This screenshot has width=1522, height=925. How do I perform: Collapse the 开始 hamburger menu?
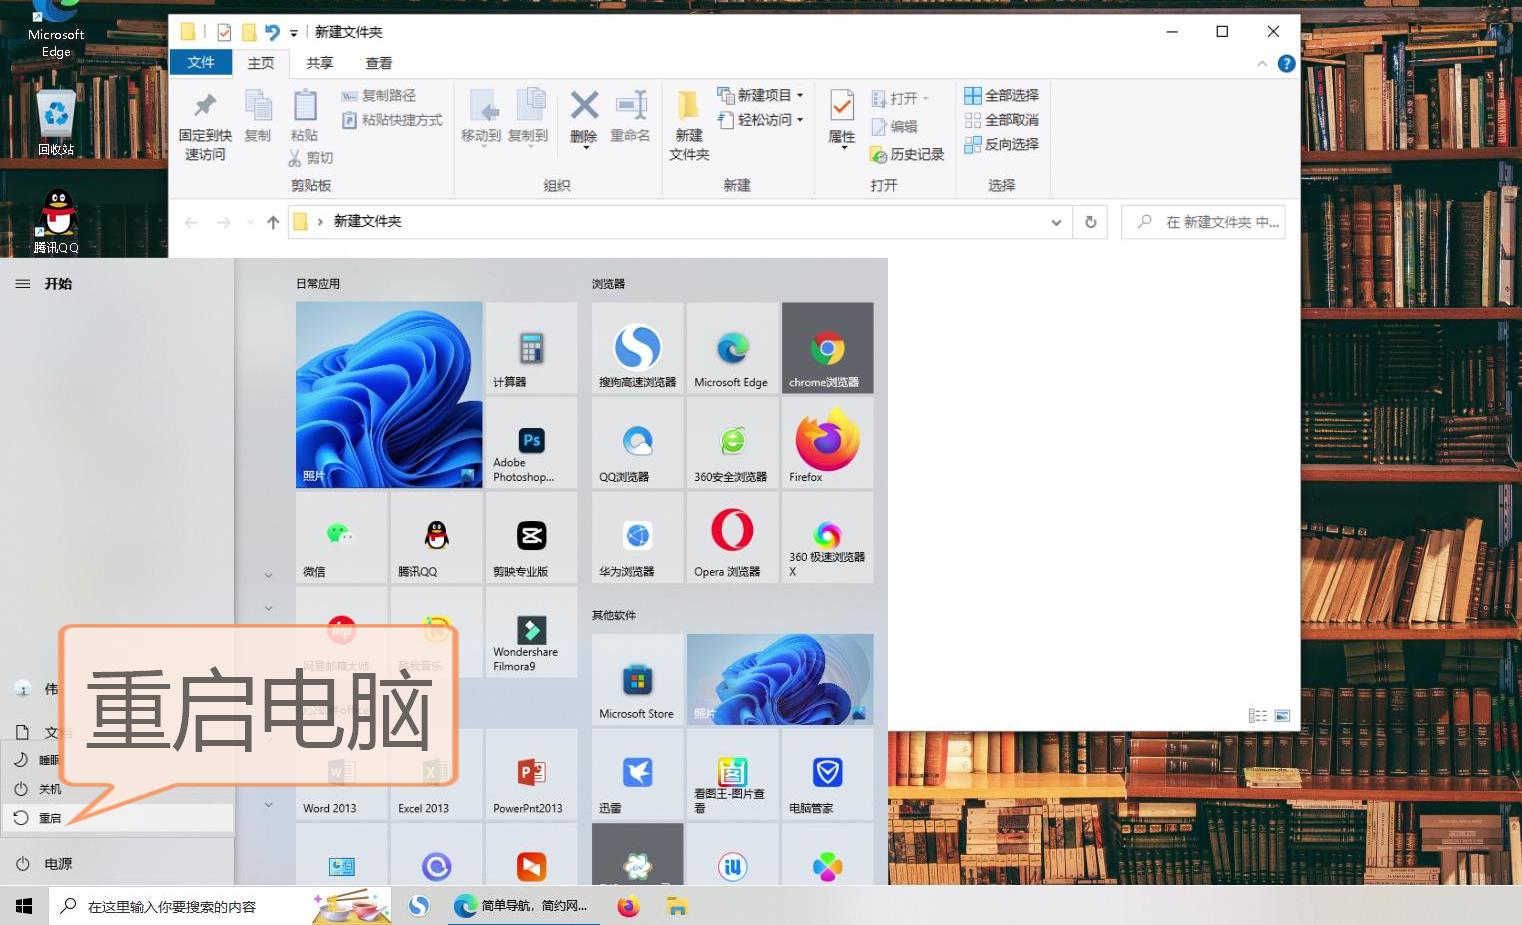click(23, 284)
